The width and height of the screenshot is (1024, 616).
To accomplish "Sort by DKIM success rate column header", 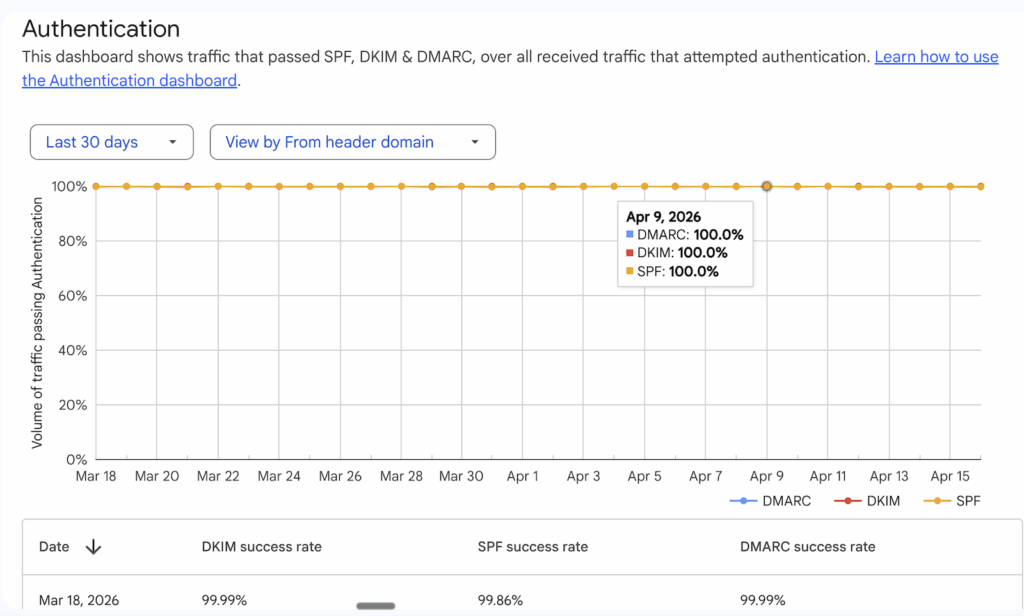I will [261, 547].
